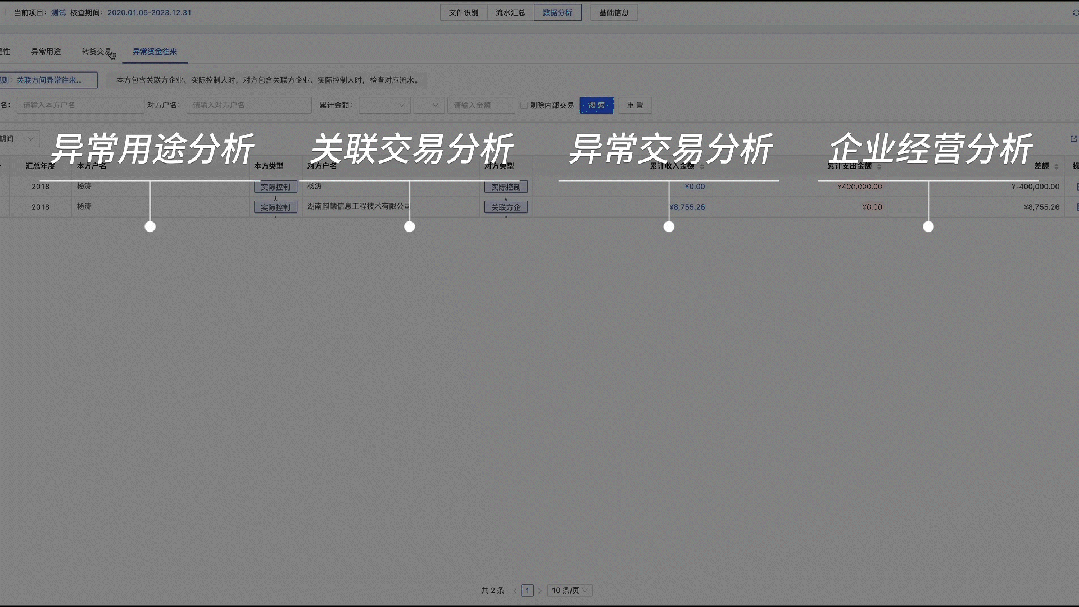The height and width of the screenshot is (607, 1079).
Task: Click the 对方户名 column header
Action: tap(321, 166)
